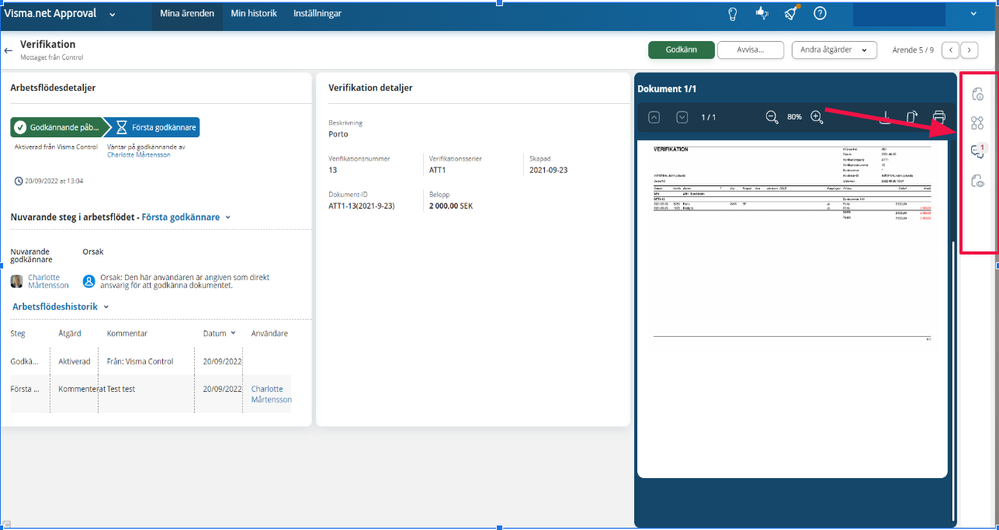Open the document info sidebar icon
Viewport: 999px width, 530px height.
coord(977,94)
